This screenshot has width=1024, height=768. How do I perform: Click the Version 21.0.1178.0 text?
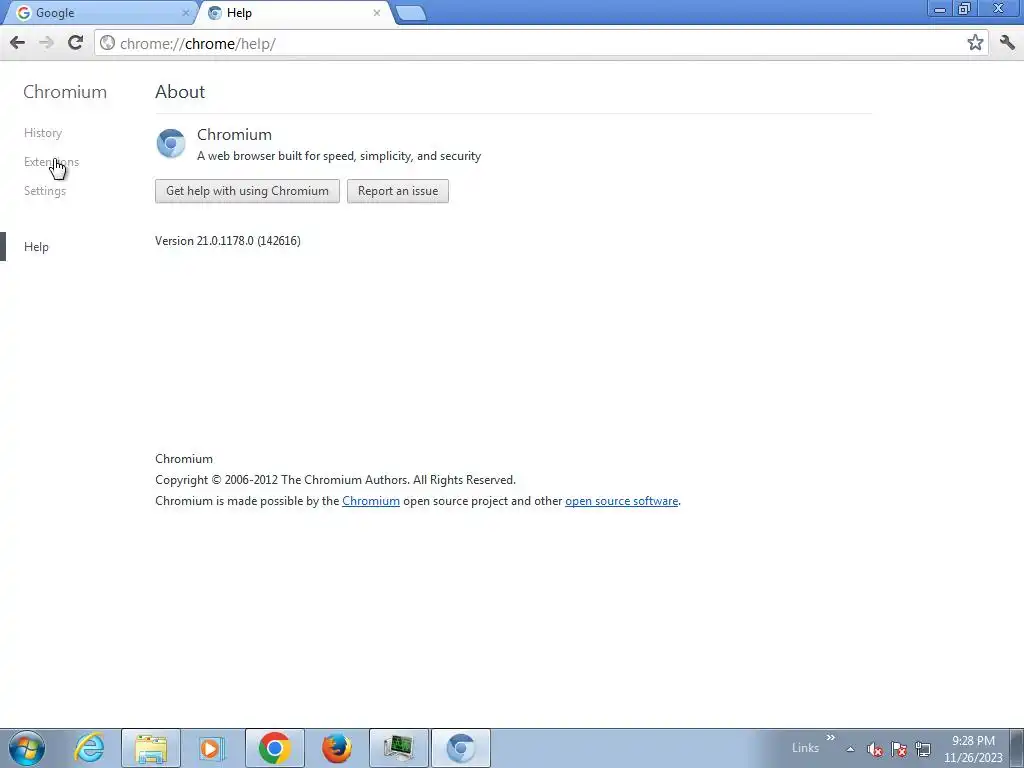click(228, 241)
